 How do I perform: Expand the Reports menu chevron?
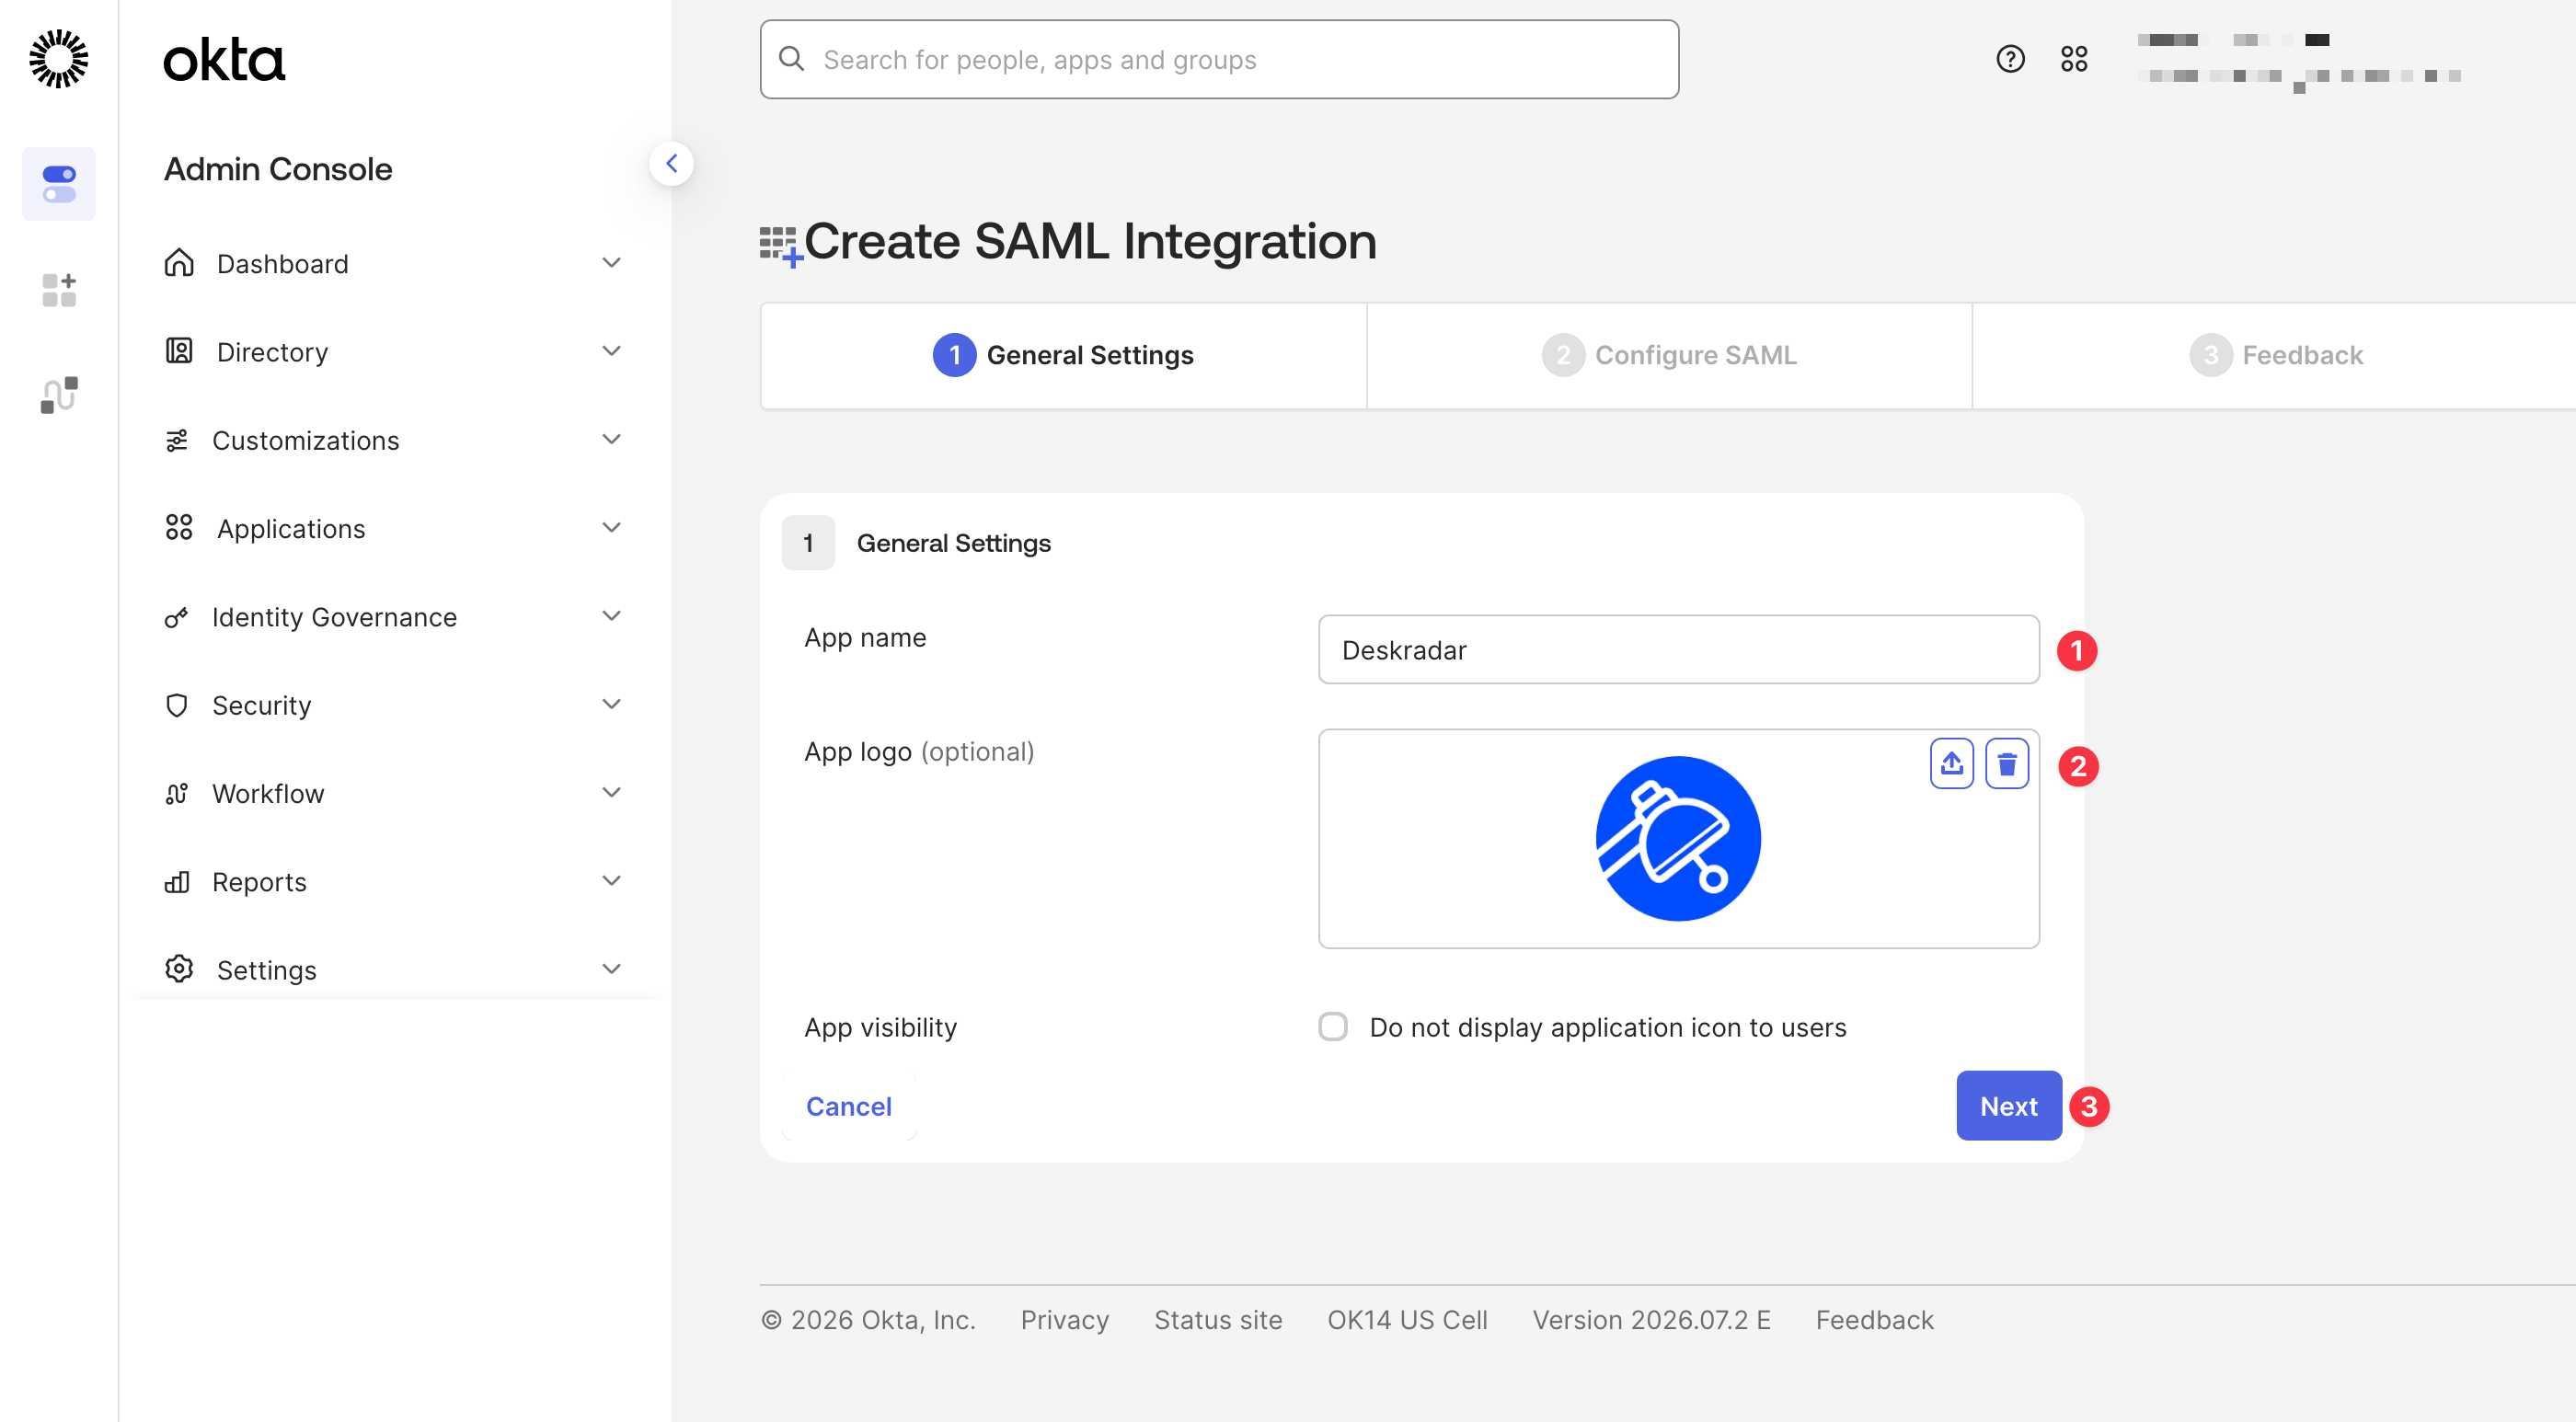tap(612, 881)
